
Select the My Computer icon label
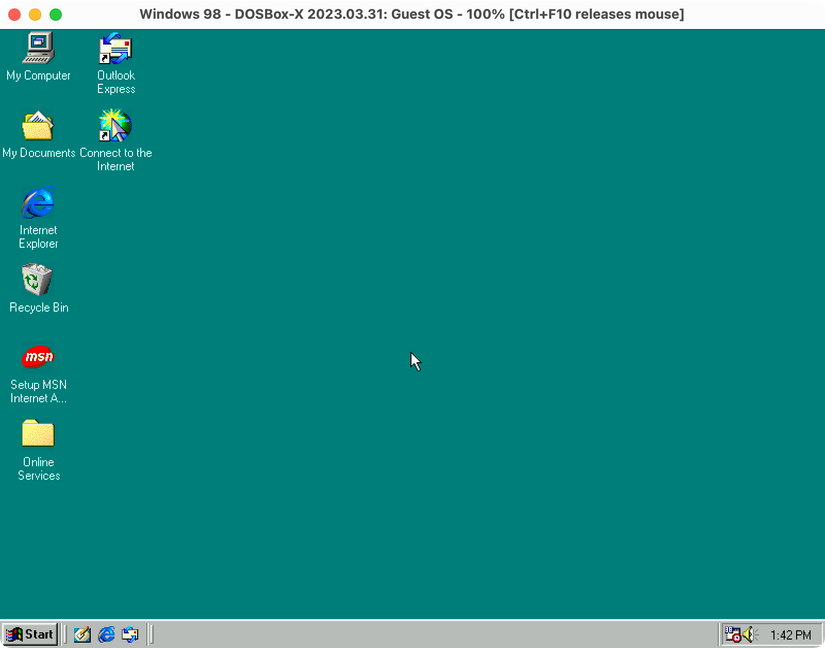coord(38,75)
